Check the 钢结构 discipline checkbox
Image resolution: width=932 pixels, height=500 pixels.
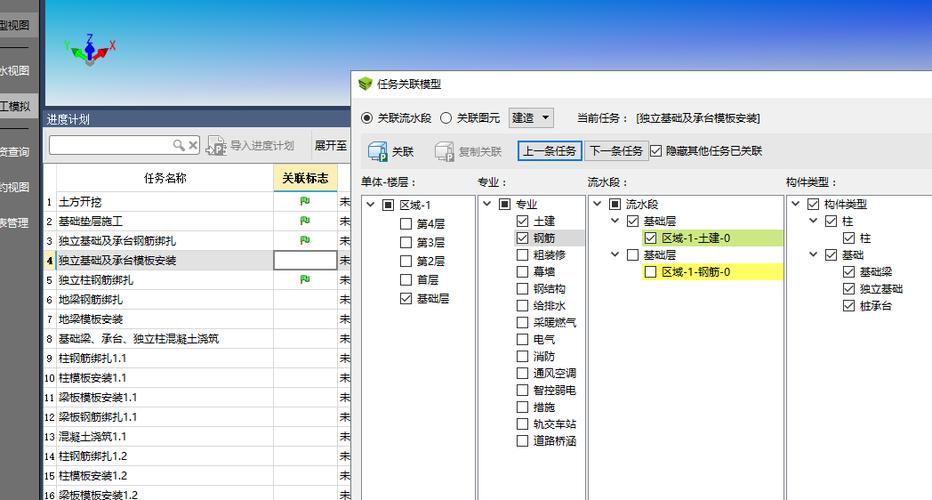(522, 289)
